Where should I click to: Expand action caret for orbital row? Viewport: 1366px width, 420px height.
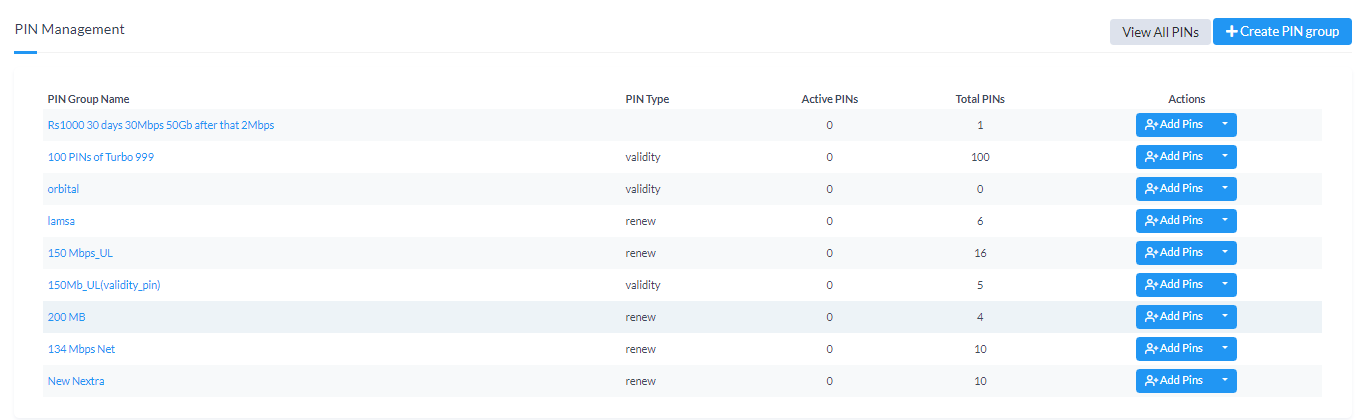click(x=1225, y=189)
